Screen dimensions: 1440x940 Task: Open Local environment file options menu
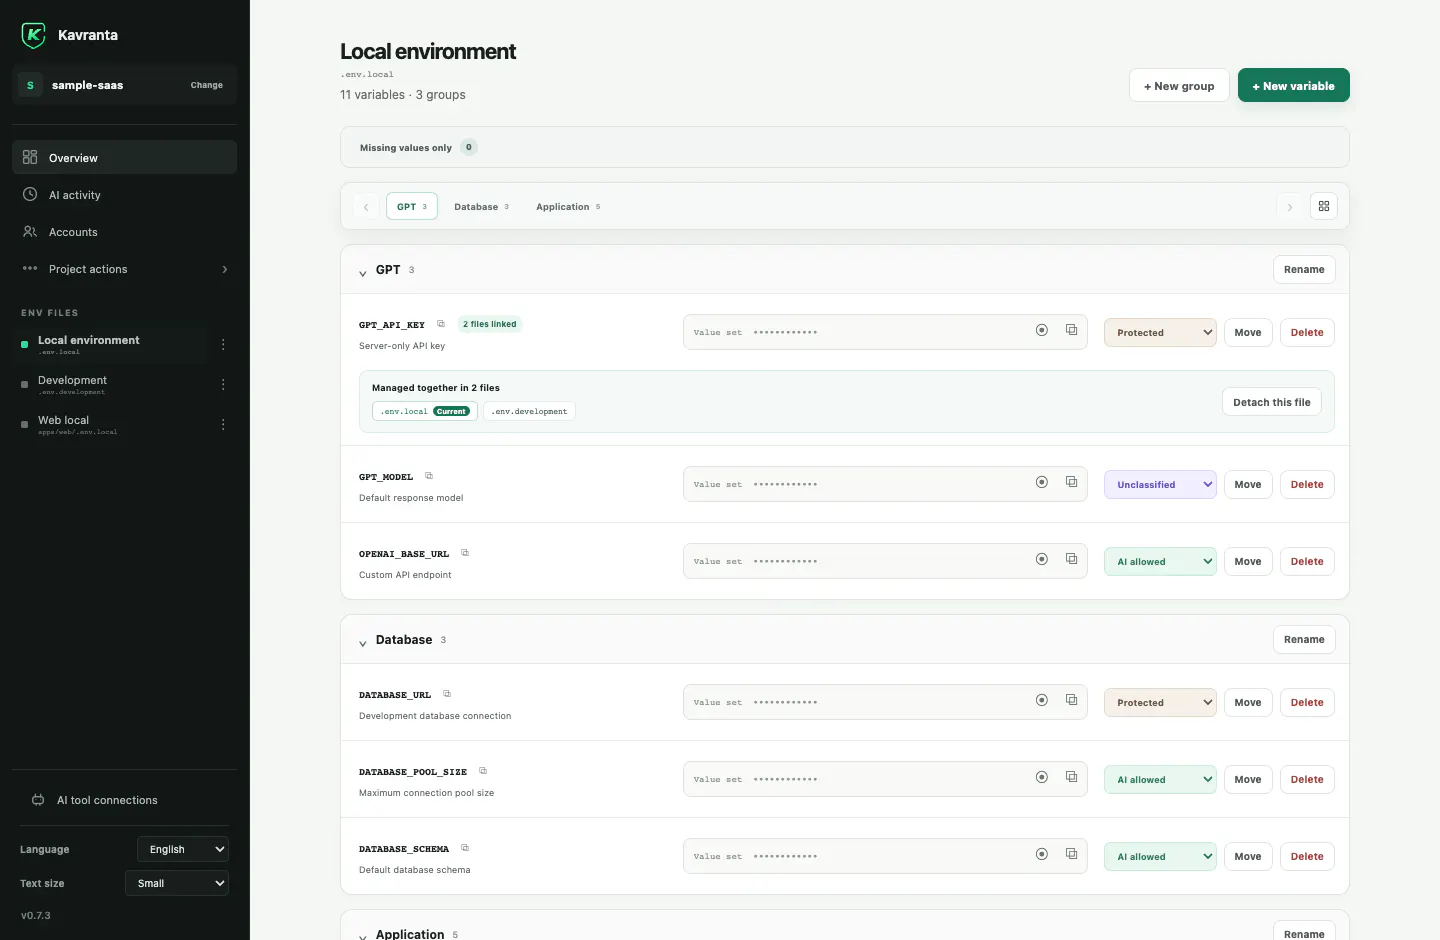coord(223,344)
